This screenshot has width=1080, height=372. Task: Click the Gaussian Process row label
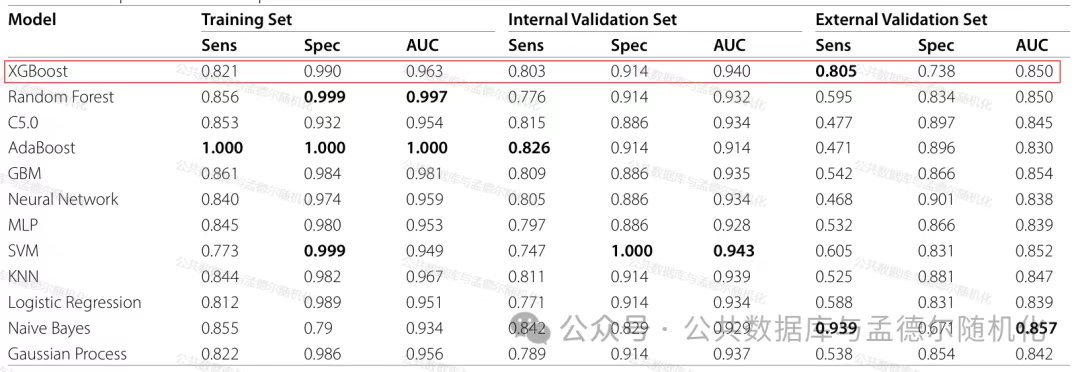coord(68,354)
